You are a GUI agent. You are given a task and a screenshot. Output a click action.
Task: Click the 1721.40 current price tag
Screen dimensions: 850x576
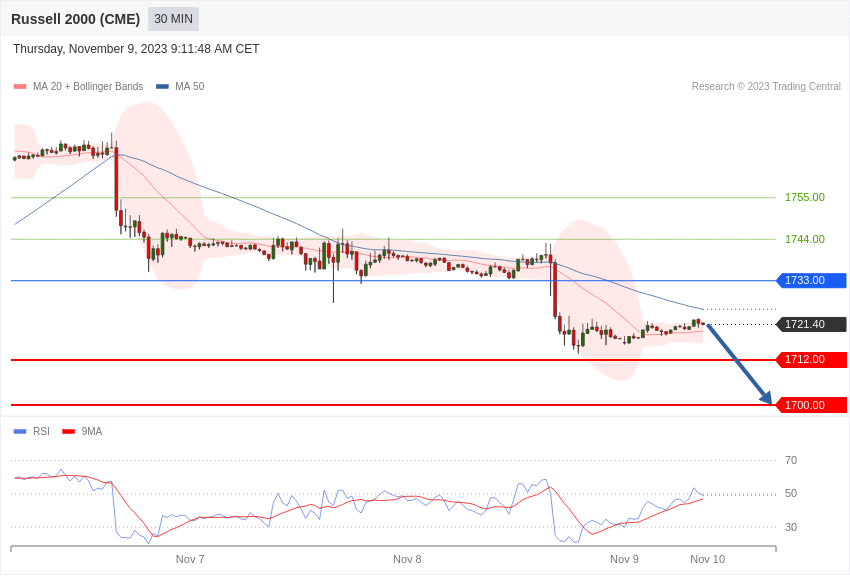click(811, 324)
